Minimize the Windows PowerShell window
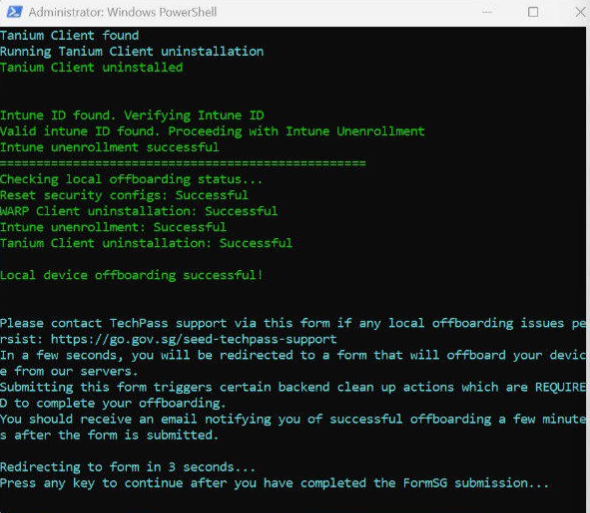 (x=487, y=12)
